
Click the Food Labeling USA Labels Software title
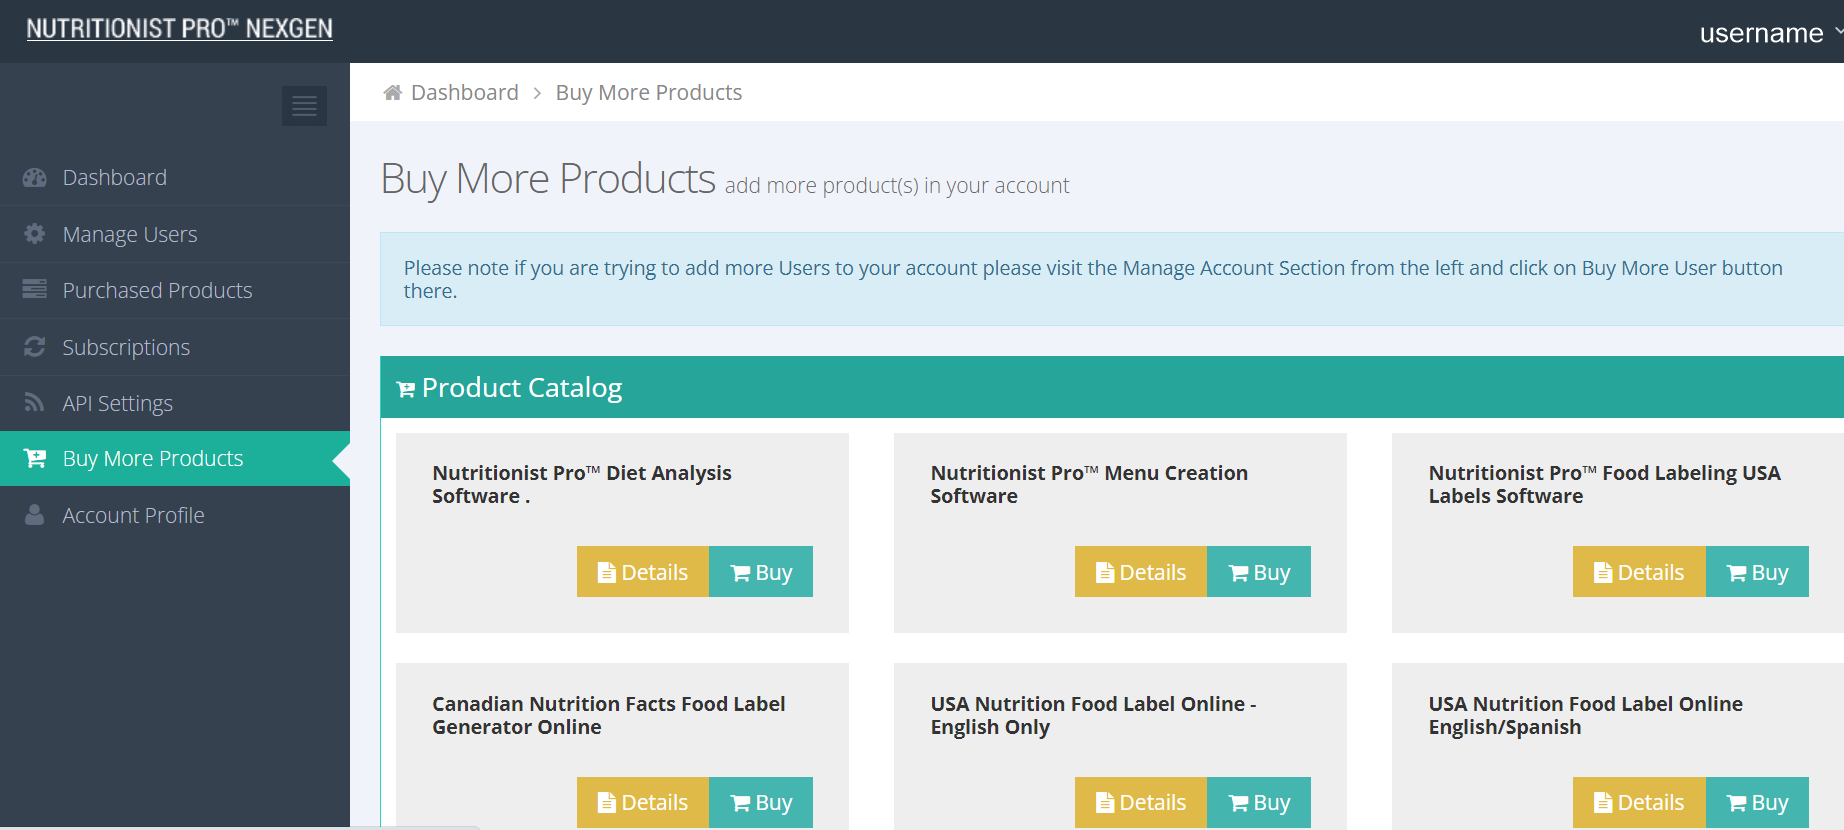click(x=1604, y=484)
